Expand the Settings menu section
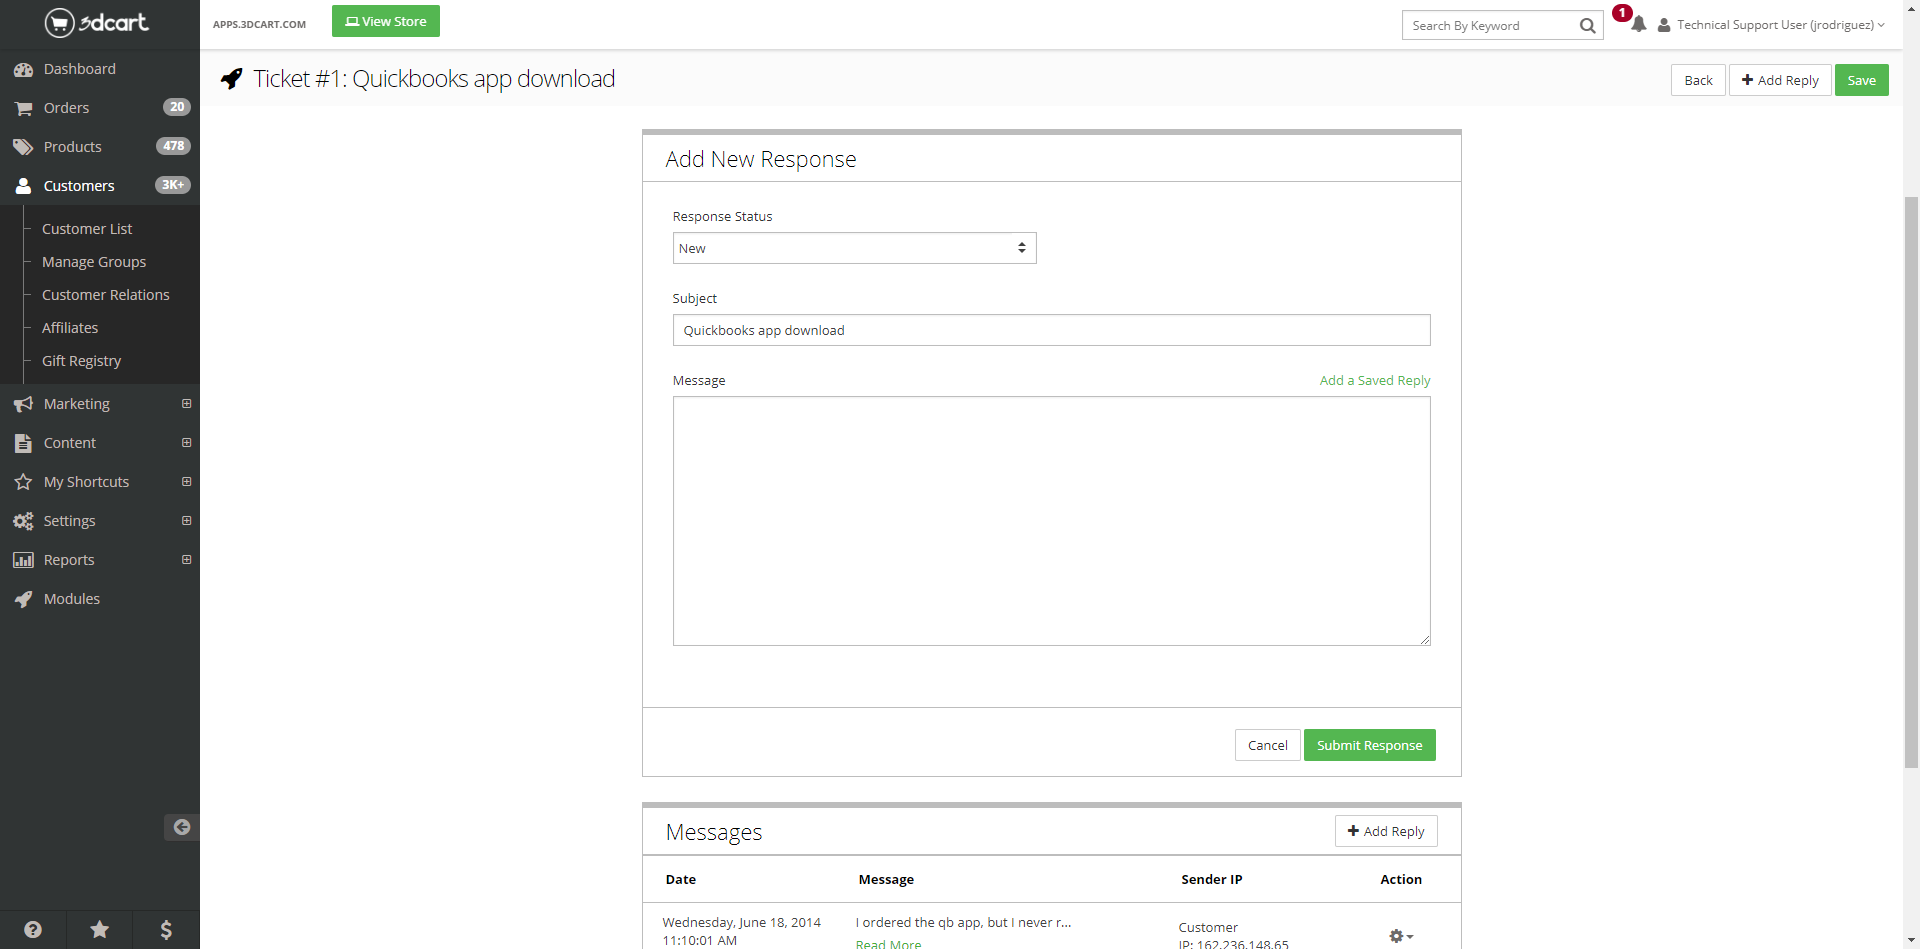This screenshot has height=949, width=1920. [186, 521]
